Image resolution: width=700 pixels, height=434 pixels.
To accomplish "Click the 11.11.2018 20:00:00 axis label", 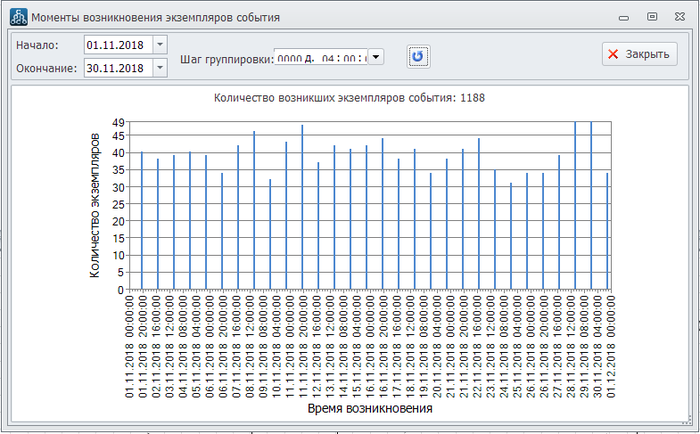I will [303, 346].
